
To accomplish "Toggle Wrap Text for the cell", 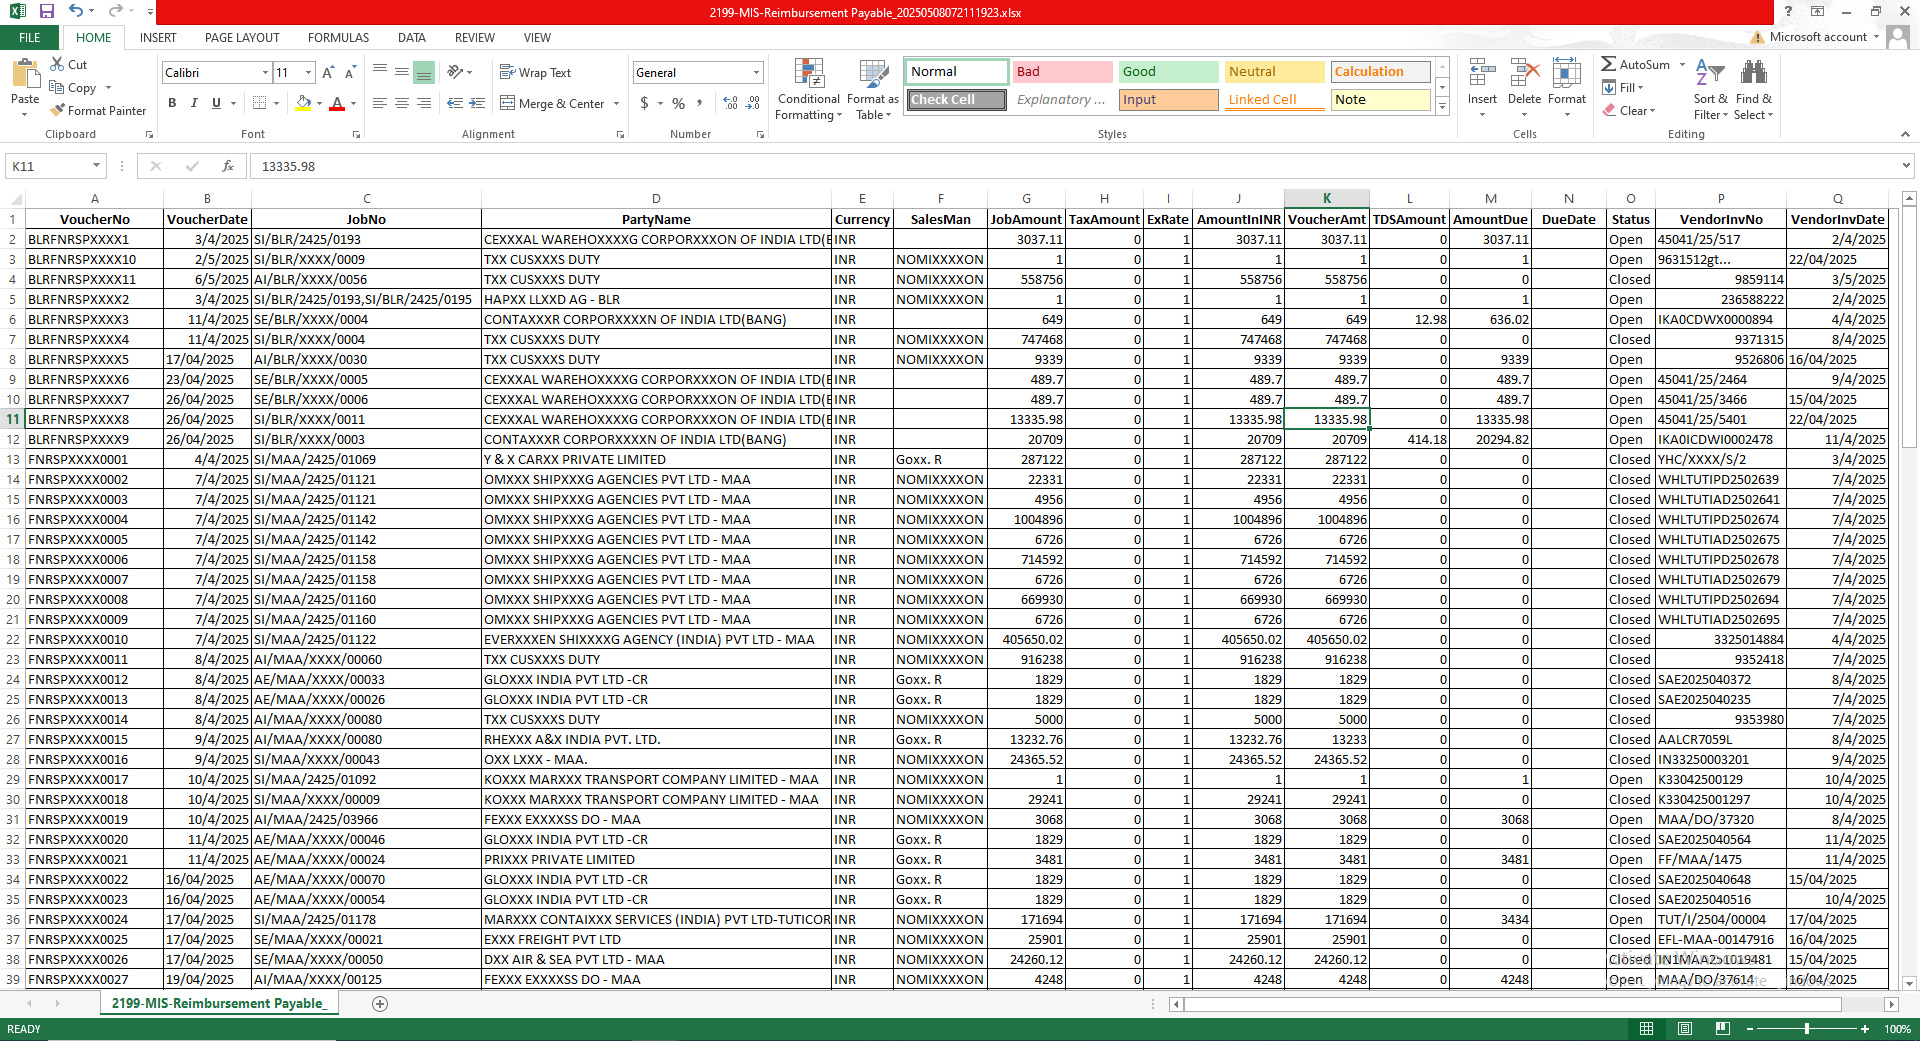I will pyautogui.click(x=535, y=72).
